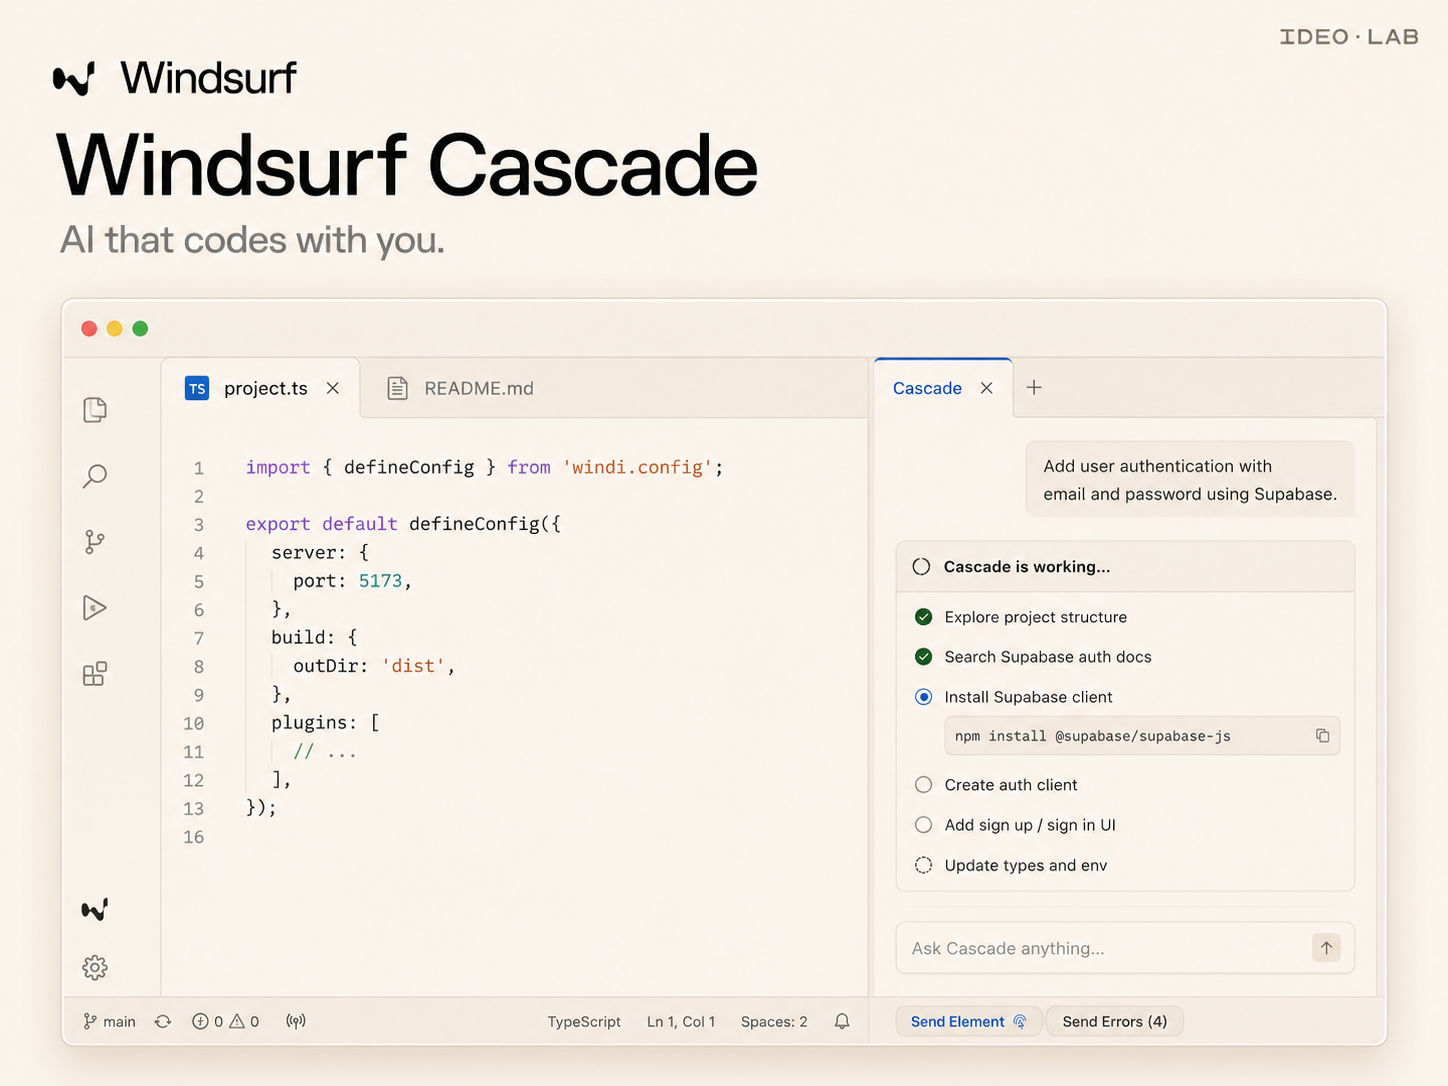This screenshot has width=1448, height=1086.
Task: Select Update types and env dotted circle
Action: click(x=924, y=865)
